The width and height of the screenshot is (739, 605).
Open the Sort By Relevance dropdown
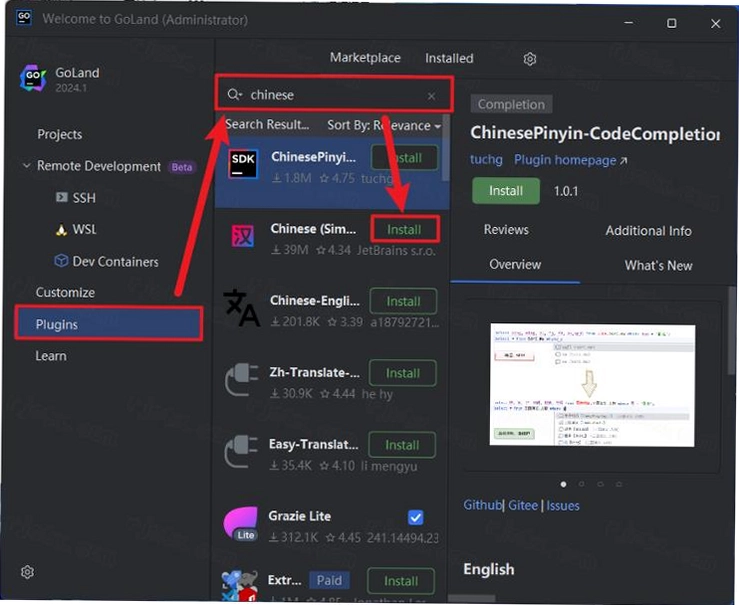pos(384,125)
